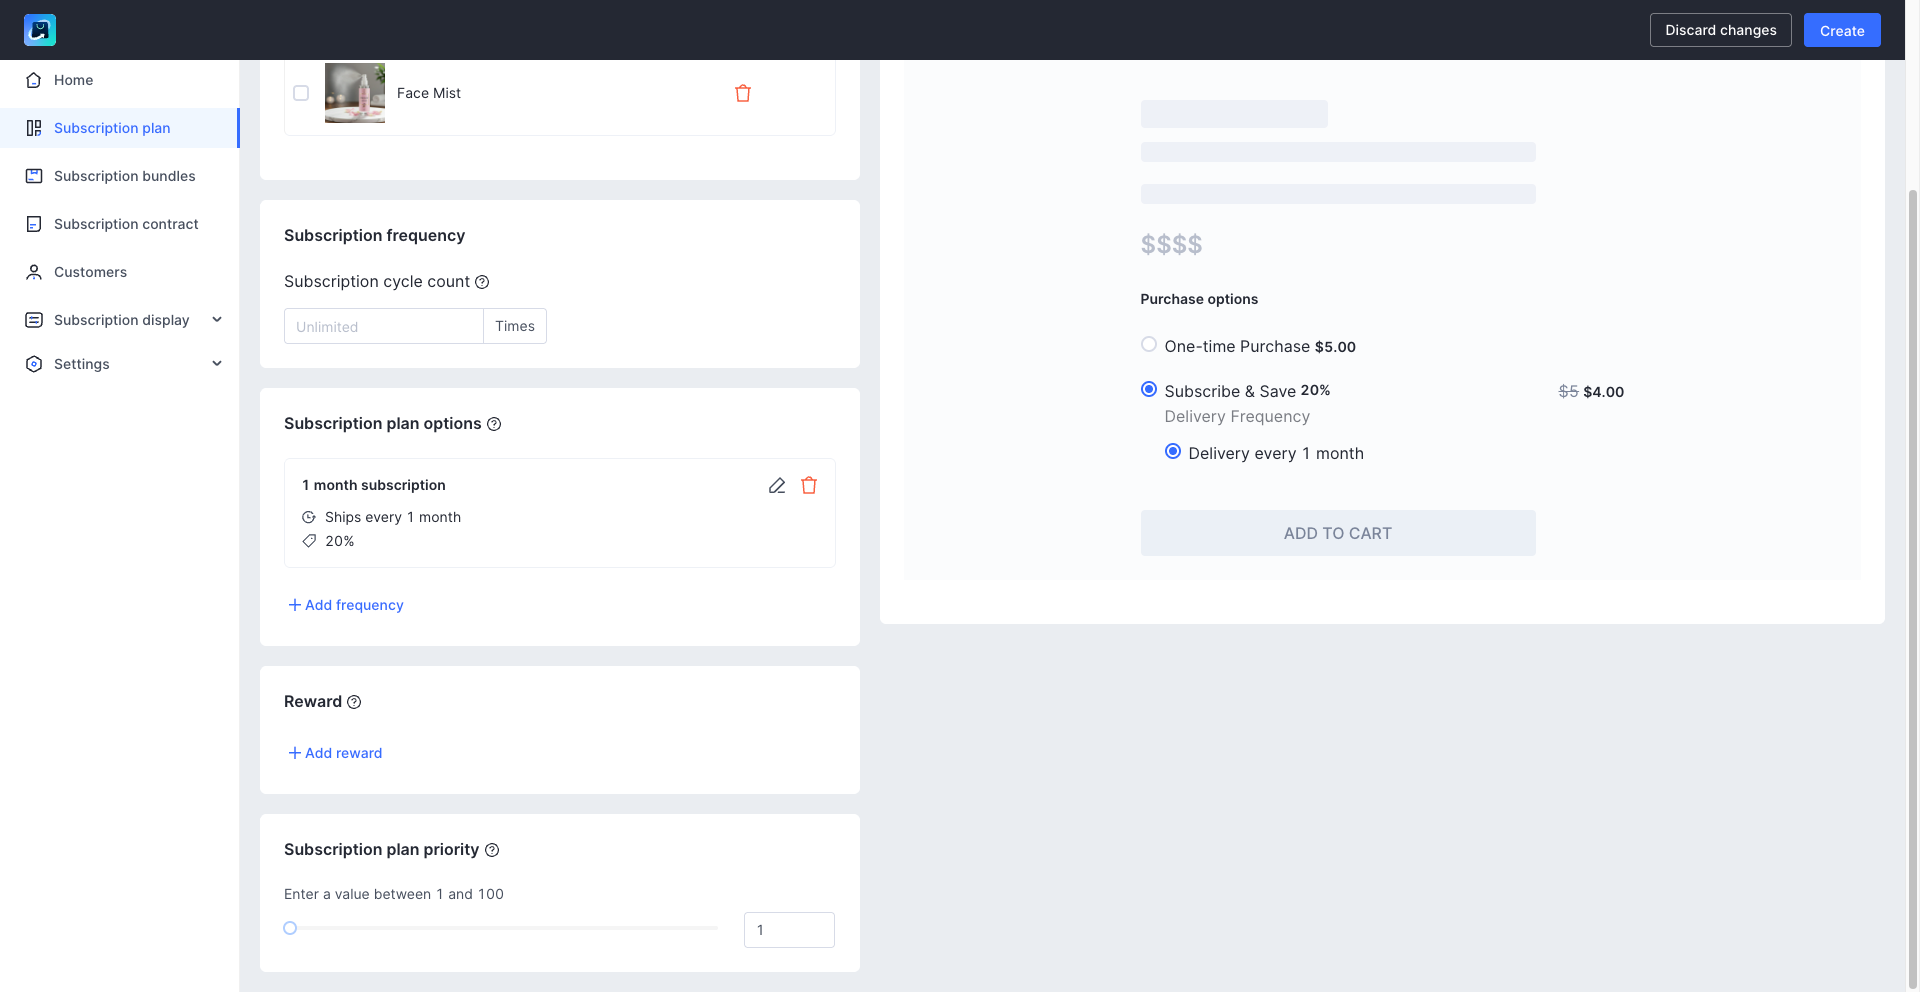The image size is (1920, 992).
Task: Go to Subscription bundles
Action: pyautogui.click(x=124, y=176)
